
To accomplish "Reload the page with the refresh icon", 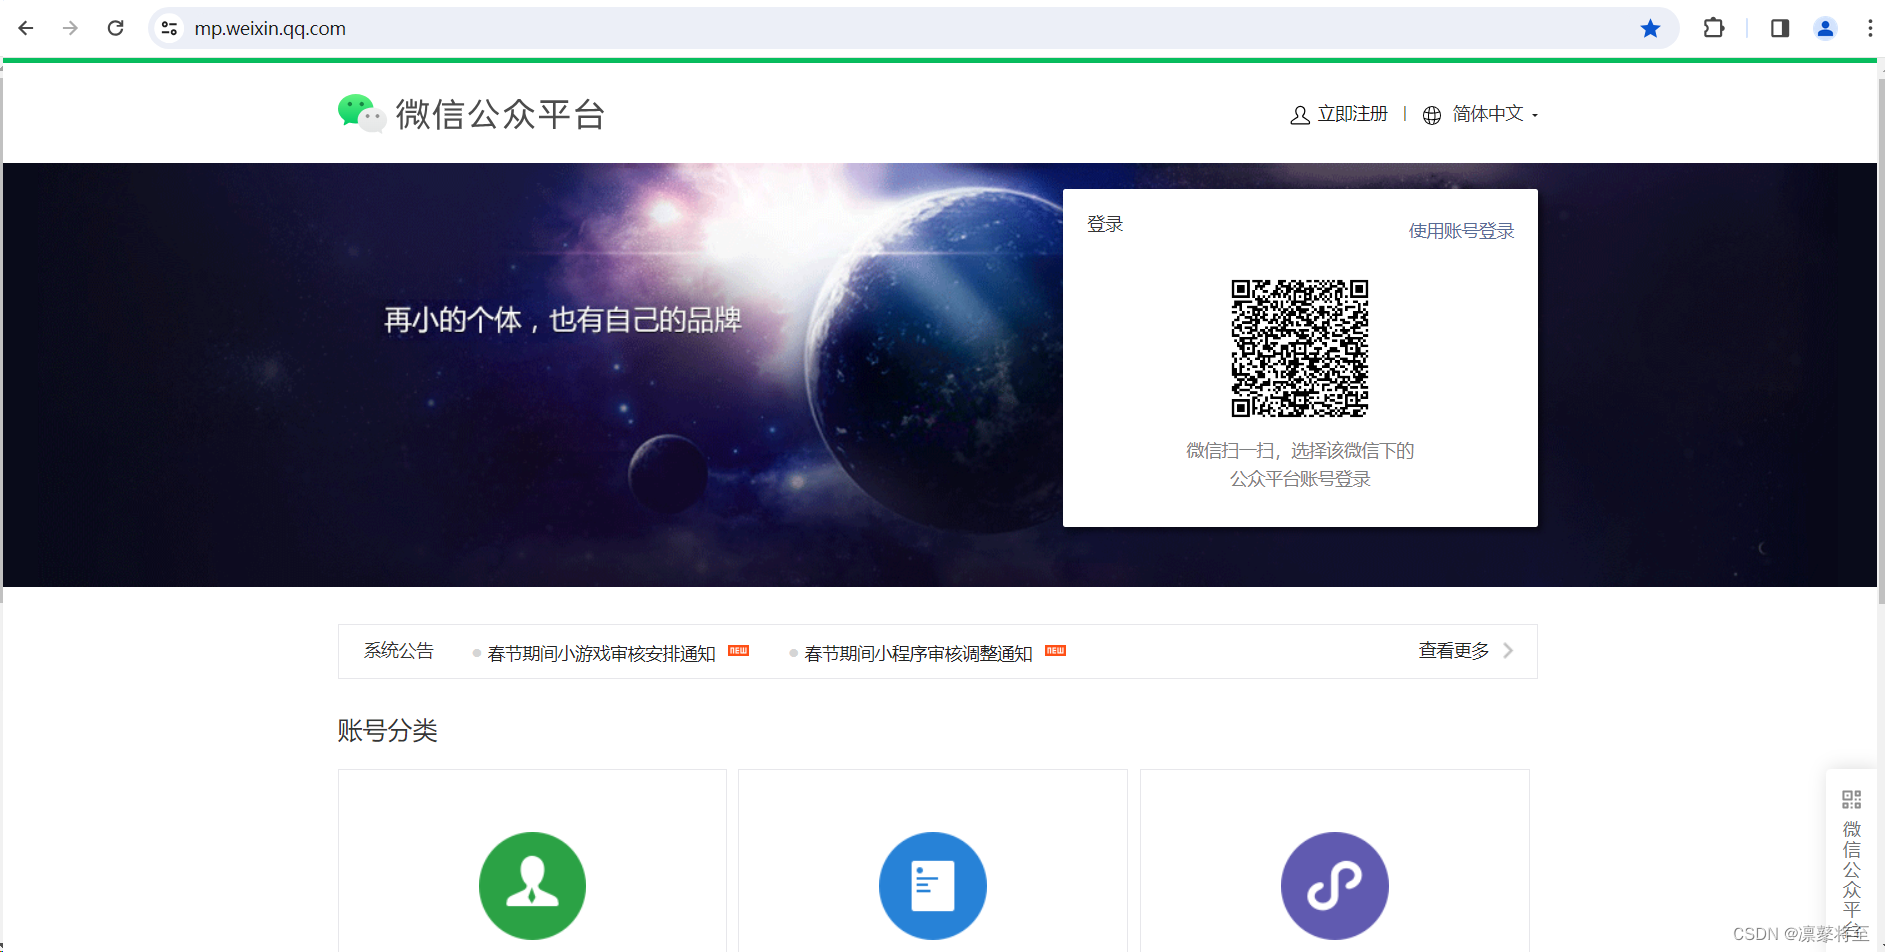I will (115, 28).
